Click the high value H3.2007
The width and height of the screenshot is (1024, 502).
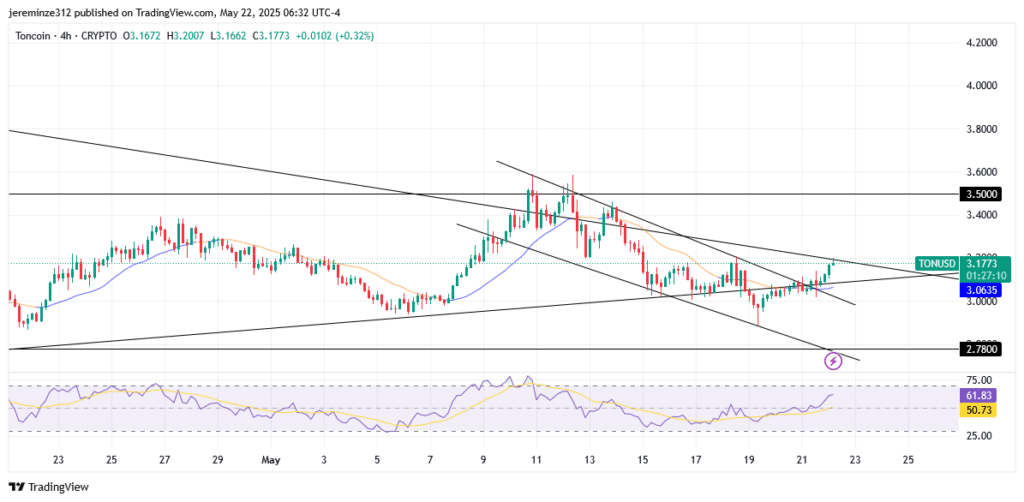pos(187,36)
